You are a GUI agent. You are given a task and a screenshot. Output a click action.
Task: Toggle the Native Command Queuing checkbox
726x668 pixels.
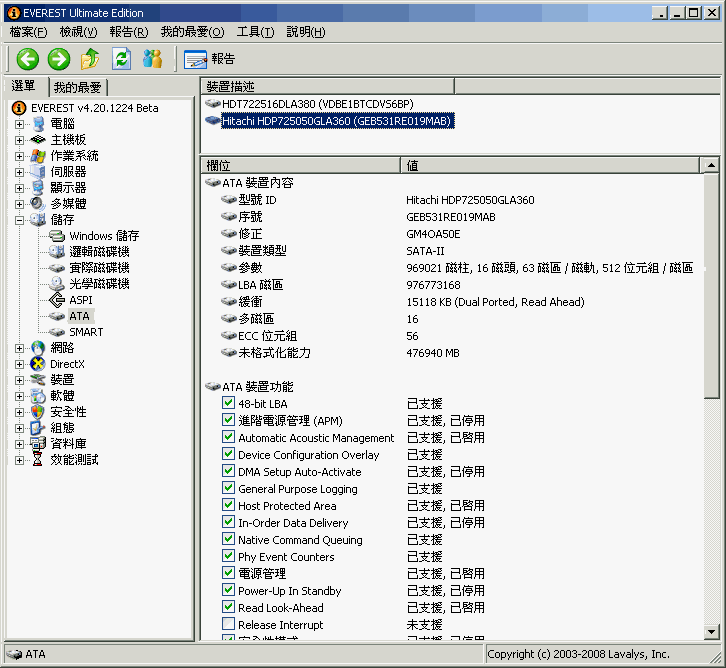pyautogui.click(x=228, y=539)
